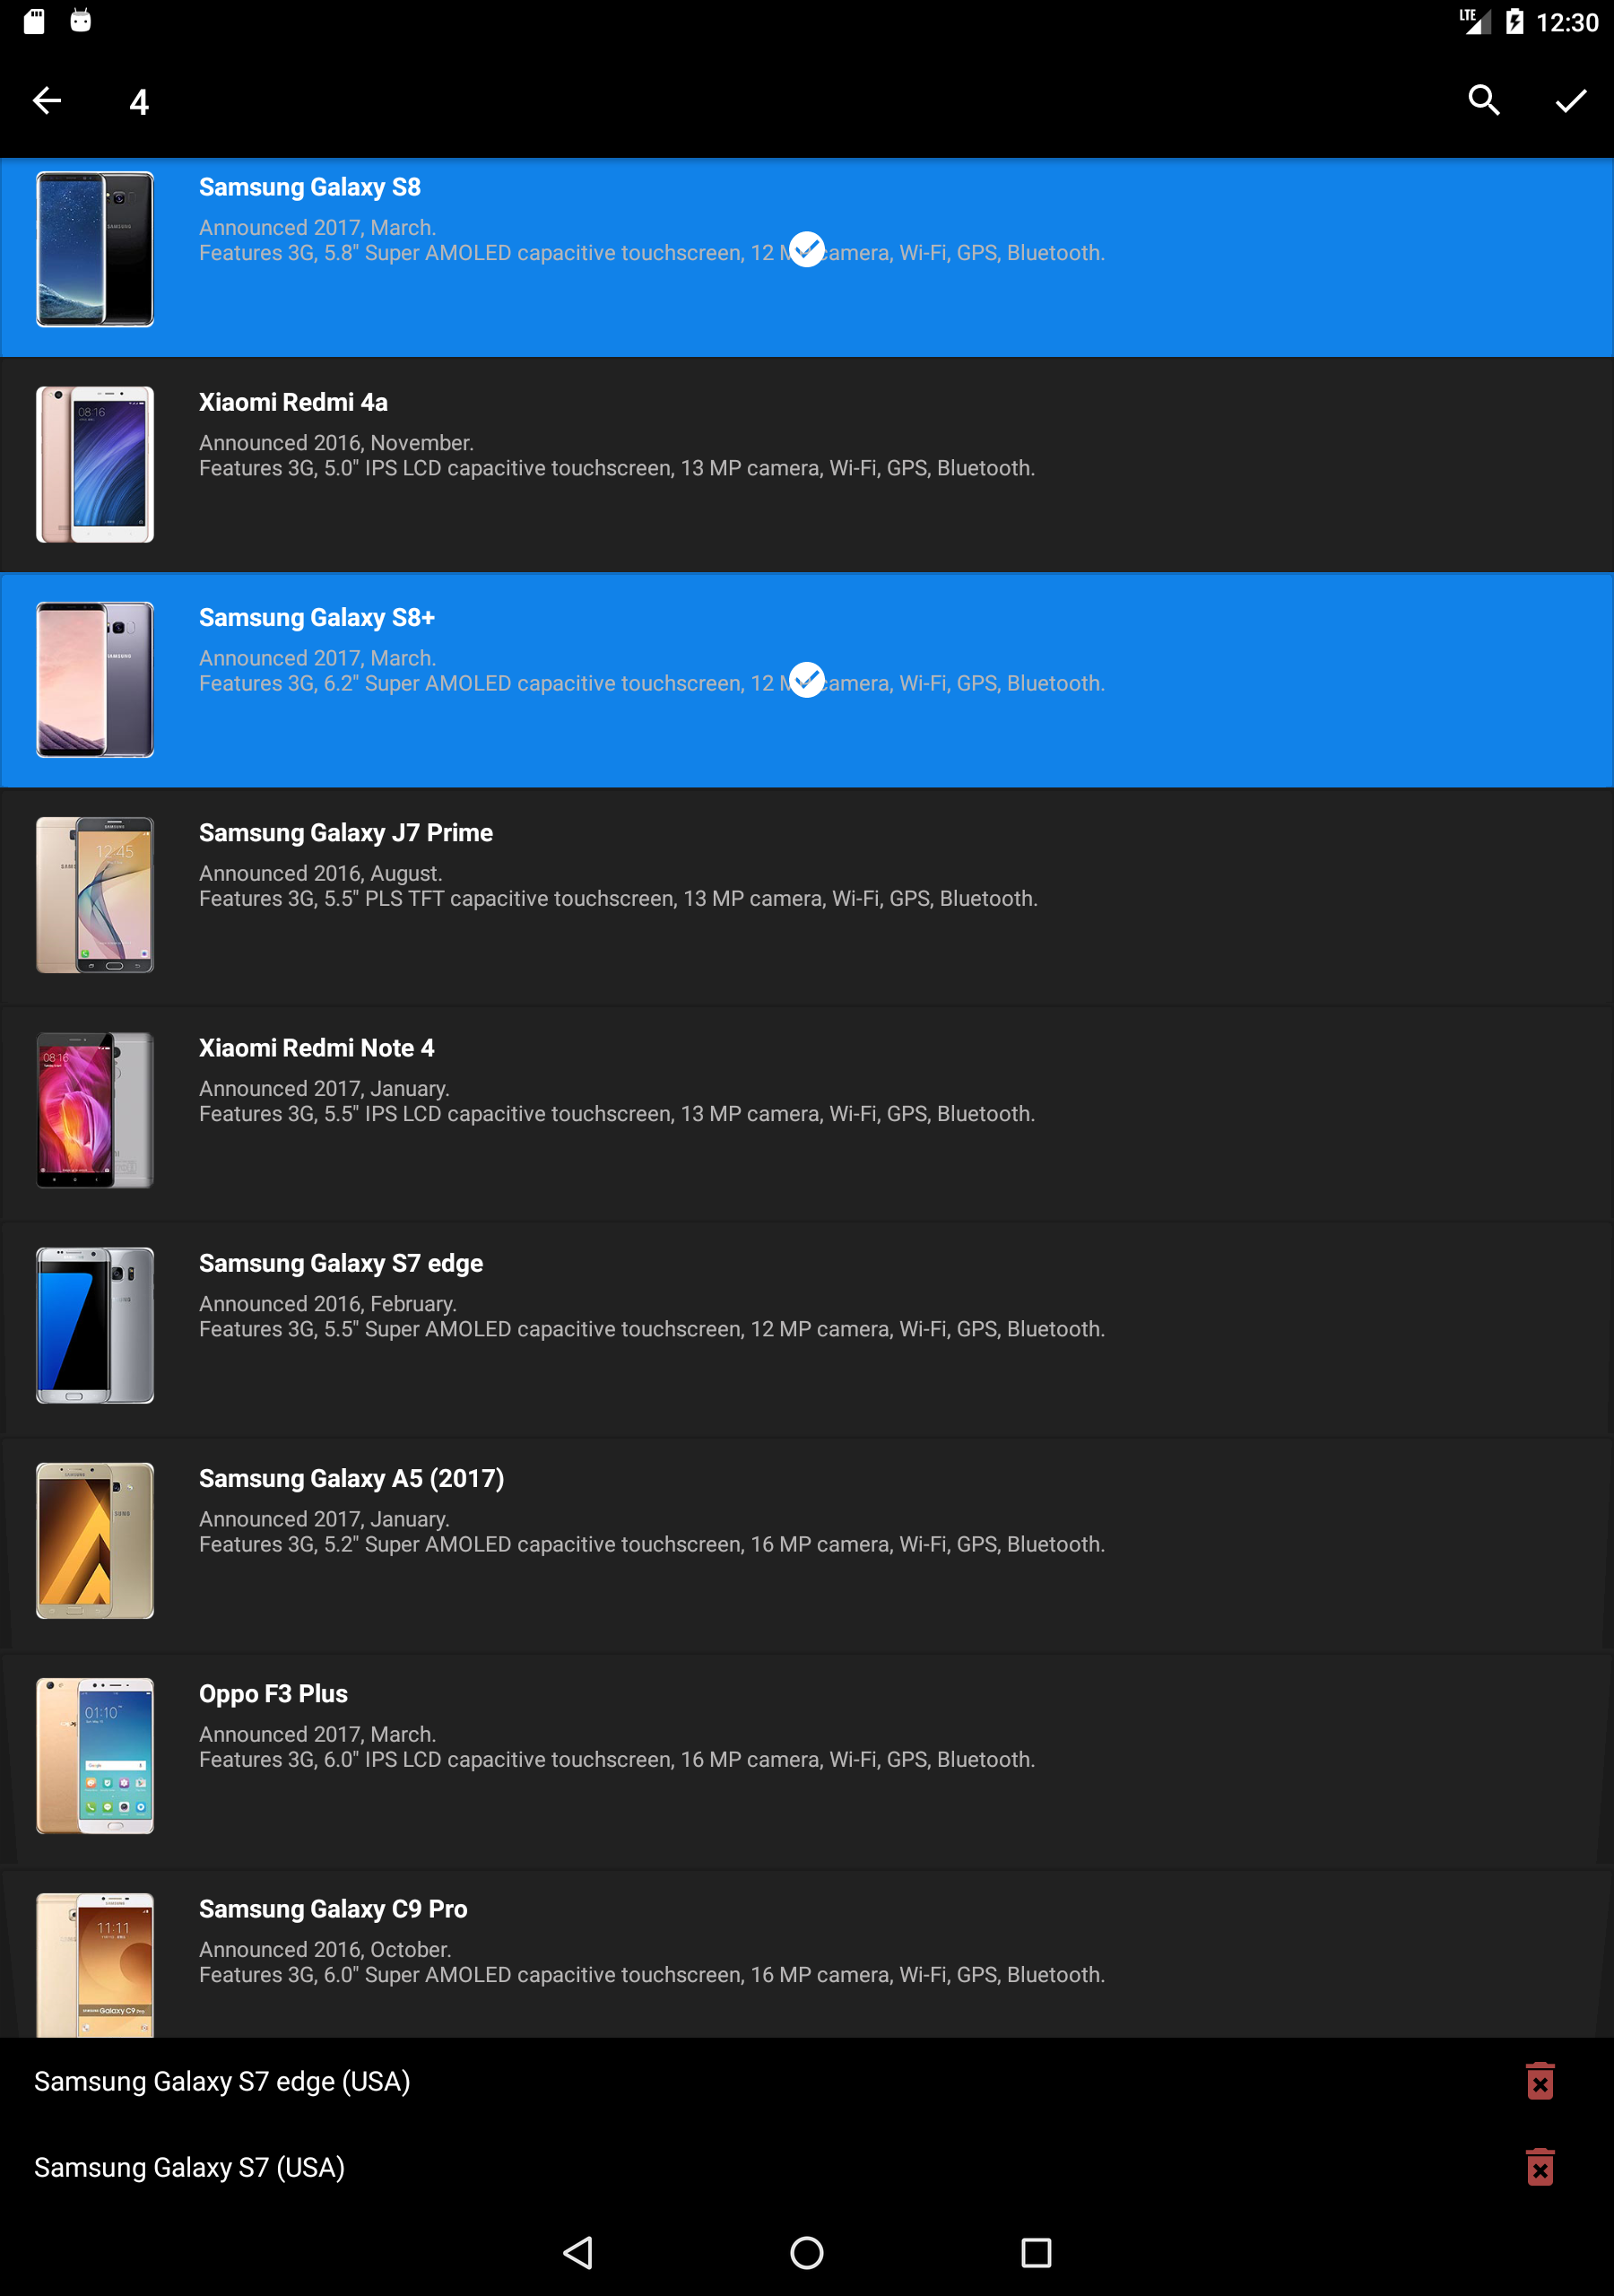Select the Samsung Galaxy C9 Pro row
Viewport: 1614px width, 2296px height.
(x=807, y=1954)
